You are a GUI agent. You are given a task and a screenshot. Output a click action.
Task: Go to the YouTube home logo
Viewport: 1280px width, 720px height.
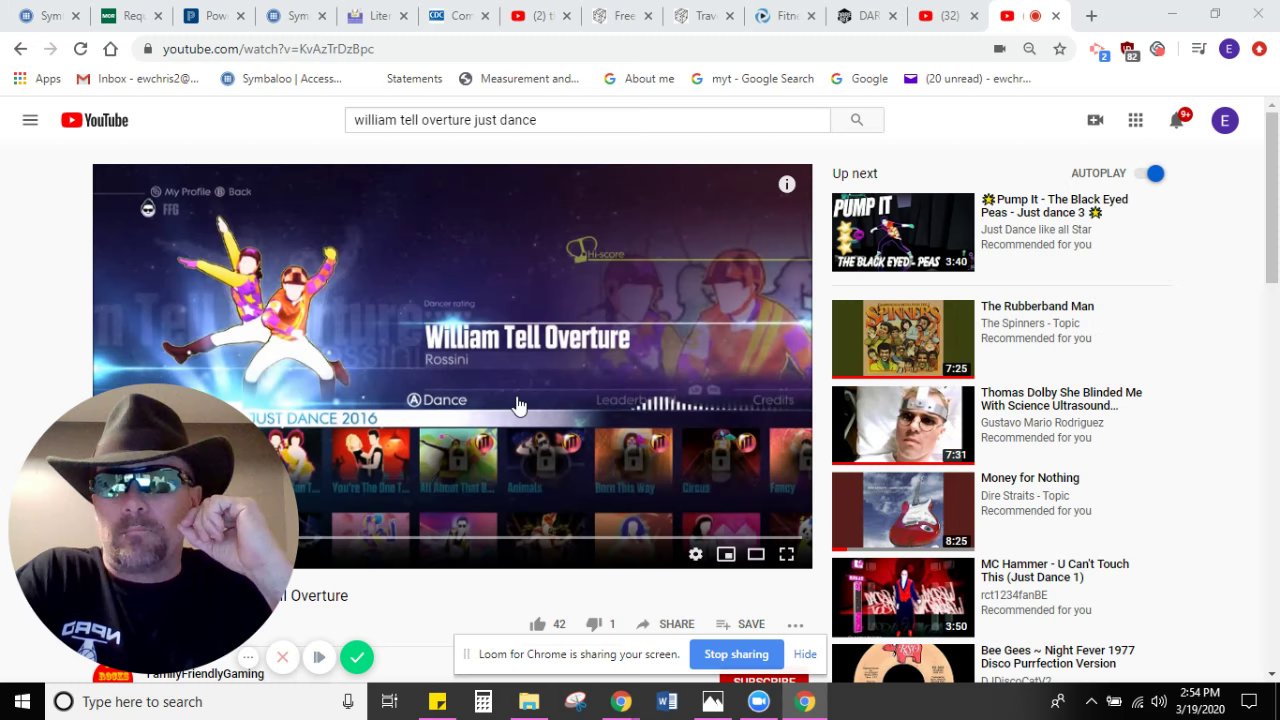pos(95,120)
